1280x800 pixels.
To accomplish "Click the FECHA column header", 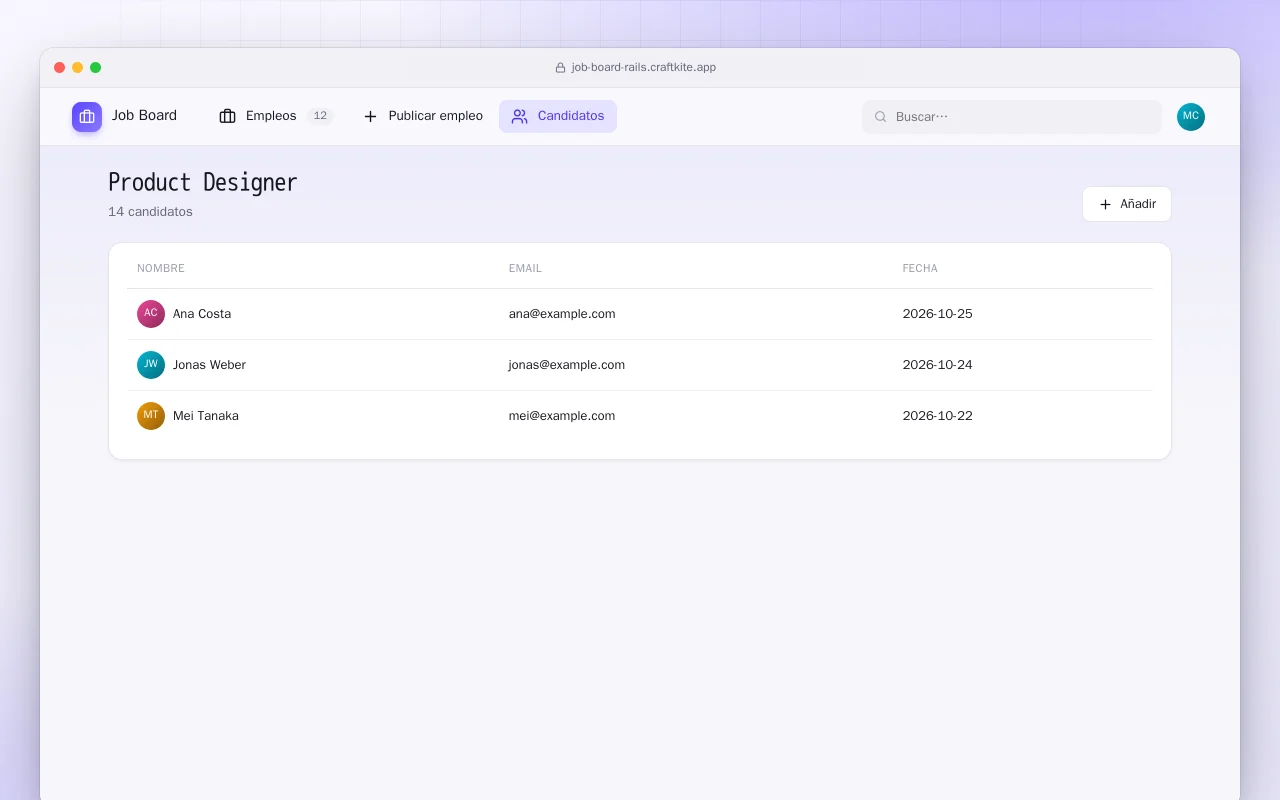I will (920, 269).
